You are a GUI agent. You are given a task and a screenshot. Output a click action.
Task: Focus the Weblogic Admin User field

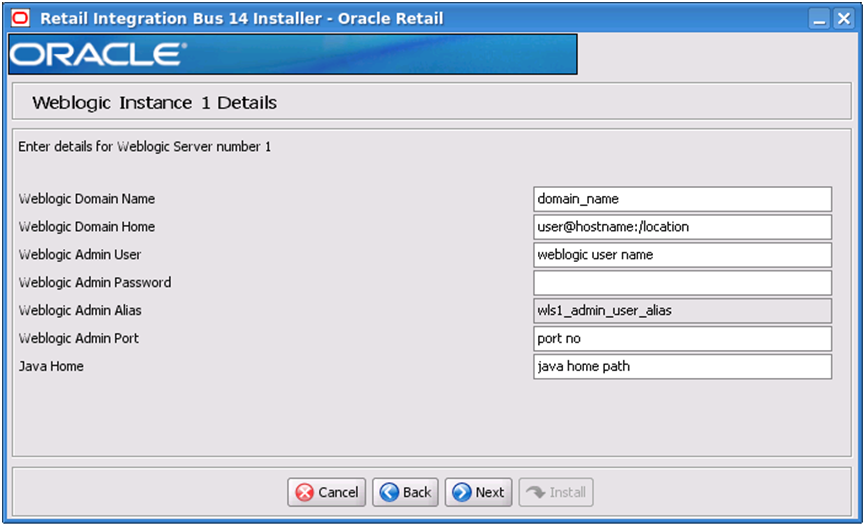point(682,255)
